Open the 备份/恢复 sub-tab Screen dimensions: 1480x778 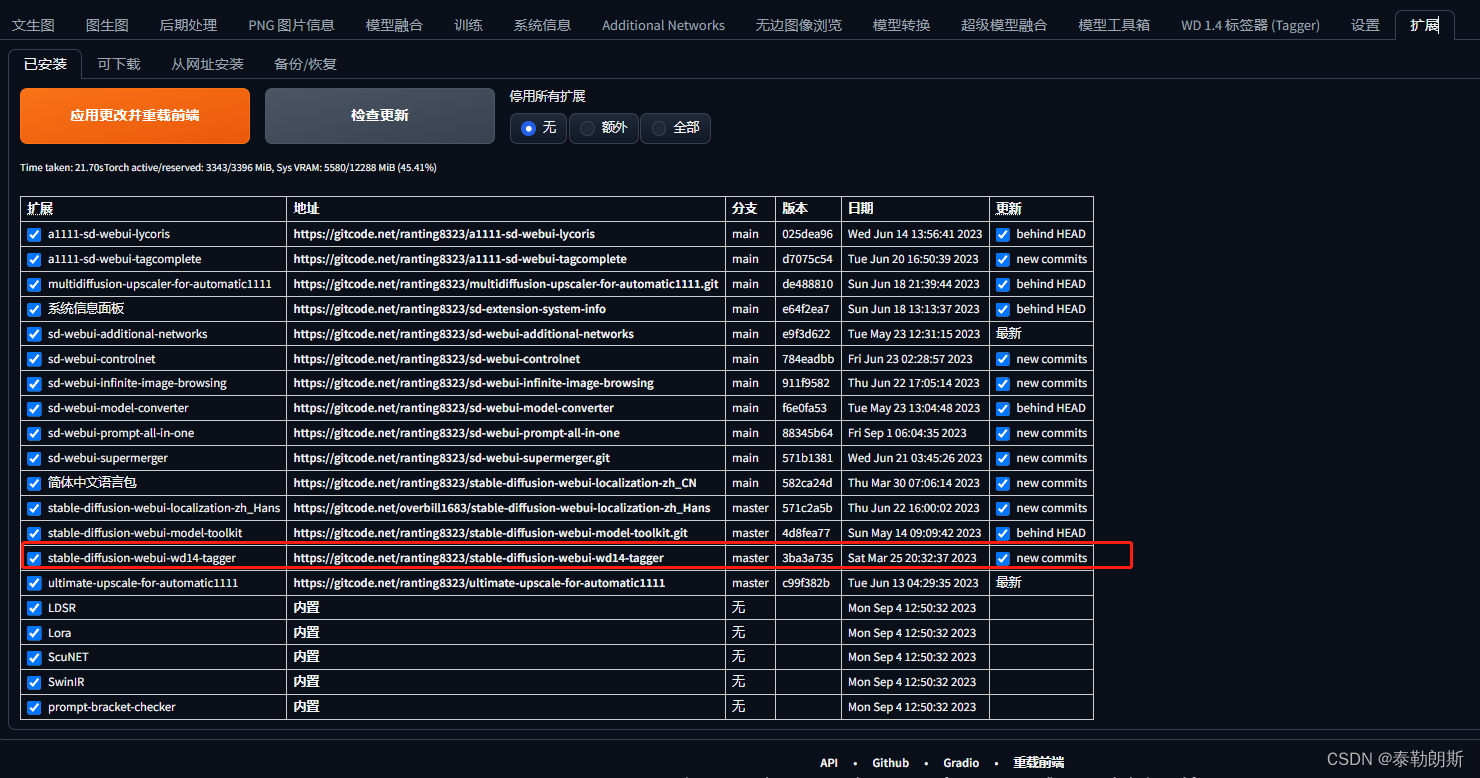pos(305,64)
